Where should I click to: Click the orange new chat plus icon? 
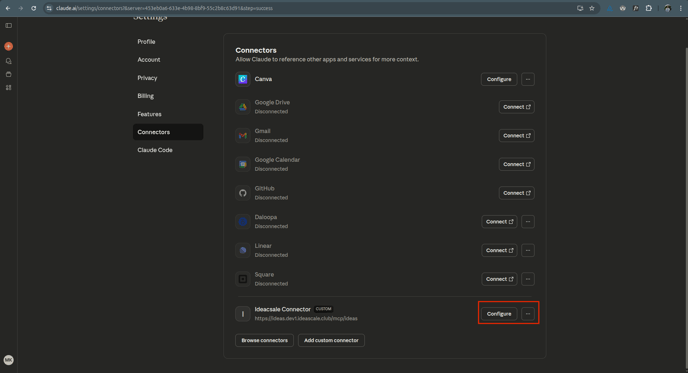pos(8,46)
